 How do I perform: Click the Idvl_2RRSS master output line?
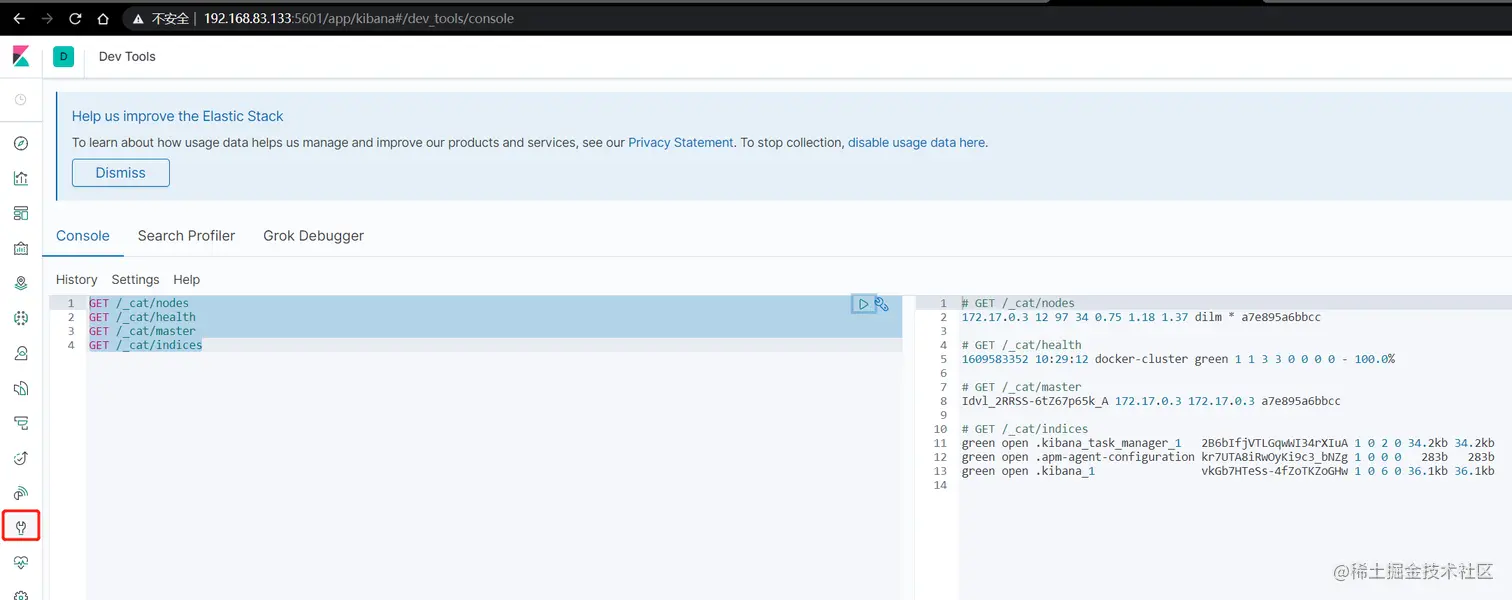[1151, 401]
